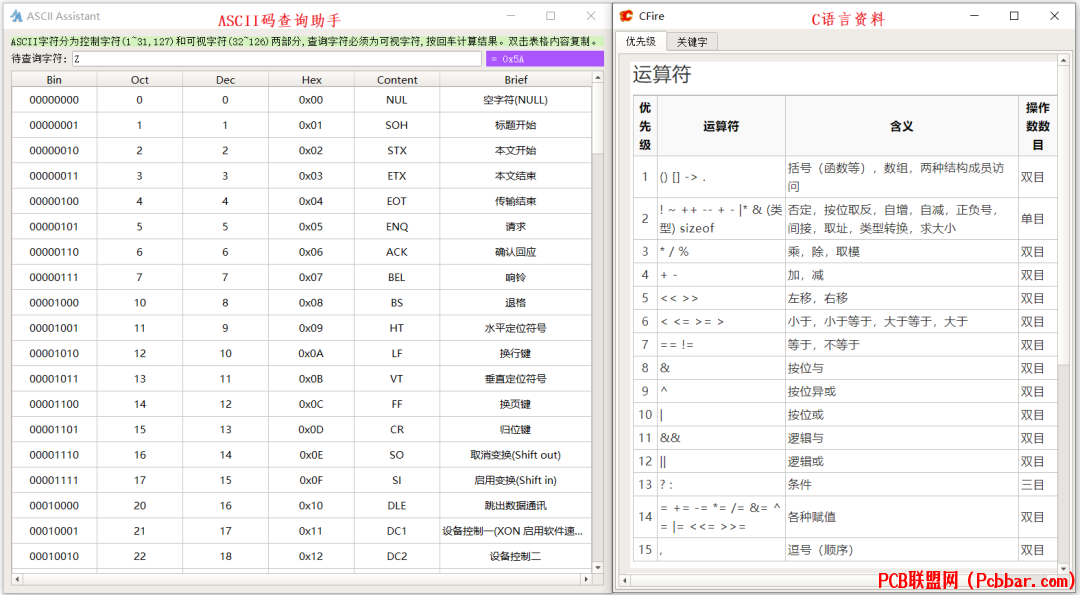Focus the 待查询字符 input field
Viewport: 1080px width, 595px height.
(277, 59)
